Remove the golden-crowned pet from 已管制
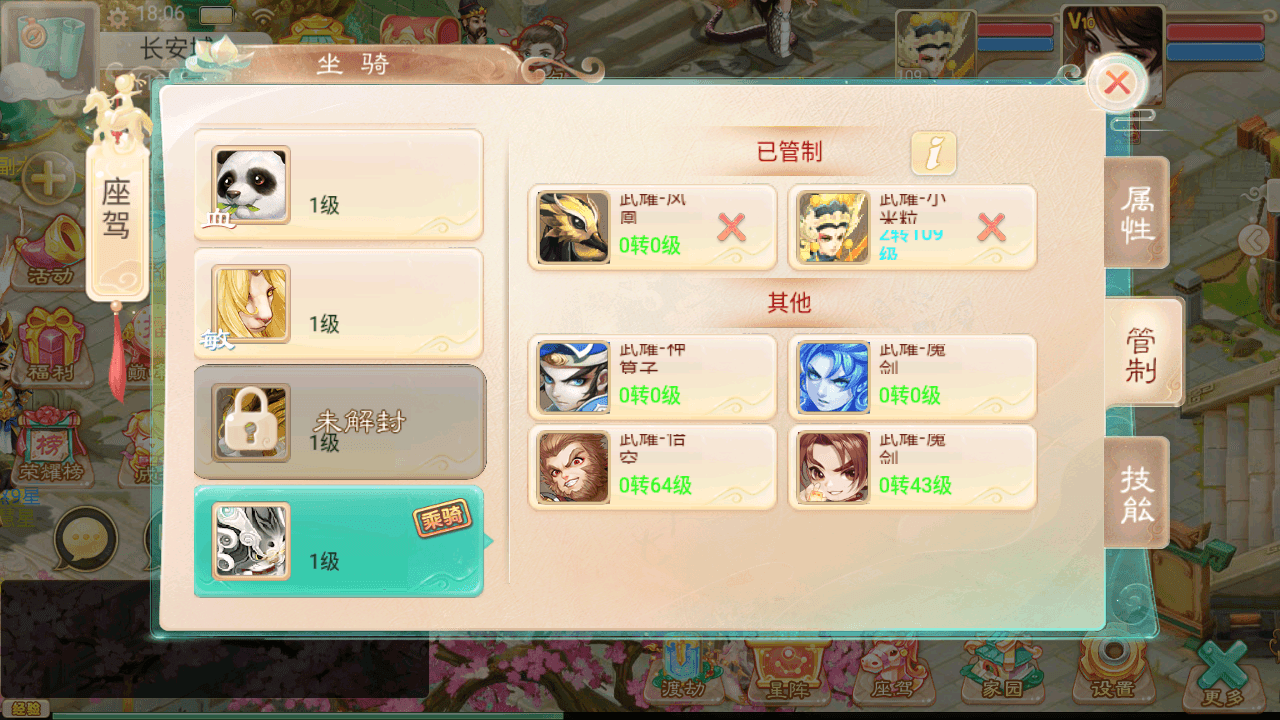Viewport: 1280px width, 720px height. [x=992, y=228]
